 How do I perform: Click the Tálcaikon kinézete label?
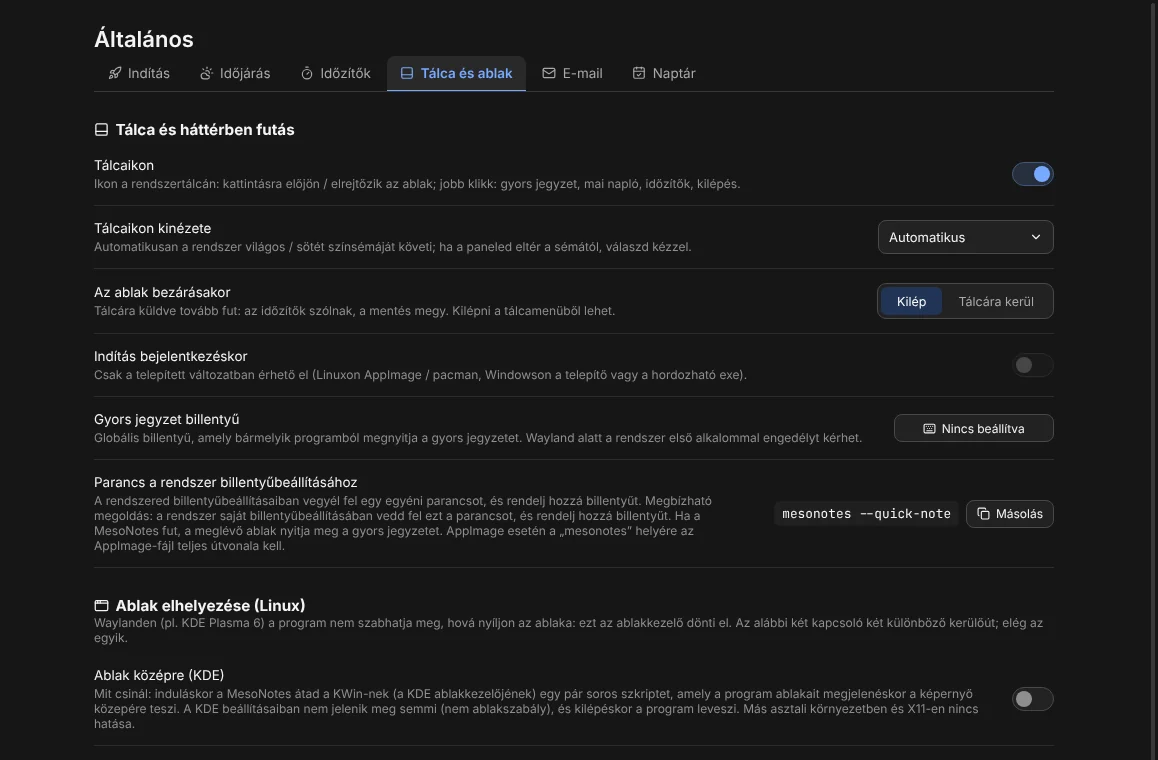152,228
